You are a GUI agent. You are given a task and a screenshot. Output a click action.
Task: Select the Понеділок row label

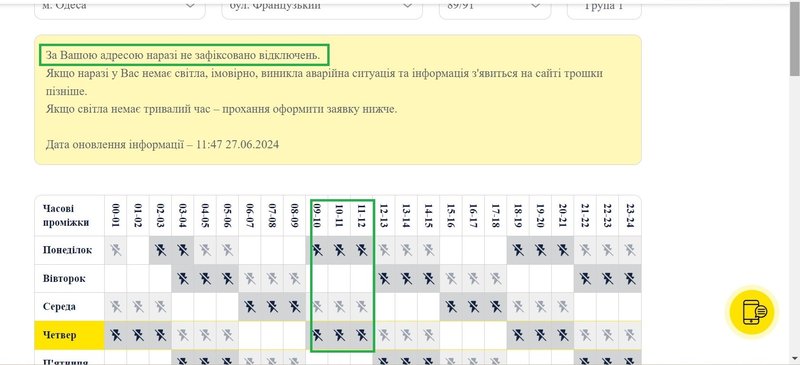click(x=70, y=250)
